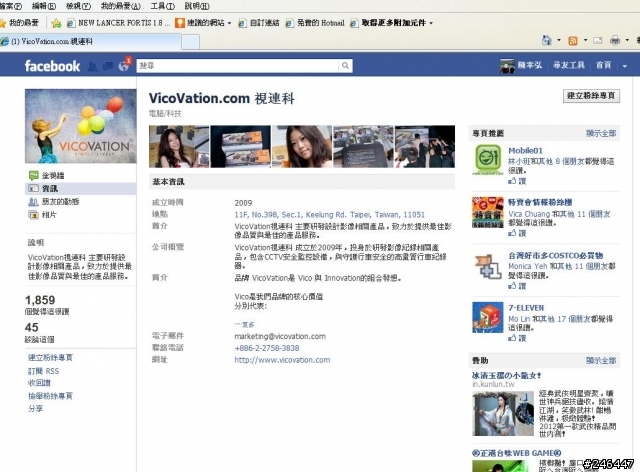Image resolution: width=640 pixels, height=472 pixels.
Task: Click the search magnifier button
Action: coord(345,65)
